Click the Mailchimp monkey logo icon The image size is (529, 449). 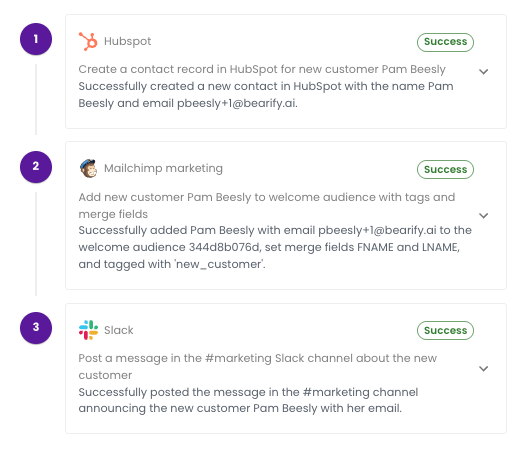tap(88, 168)
